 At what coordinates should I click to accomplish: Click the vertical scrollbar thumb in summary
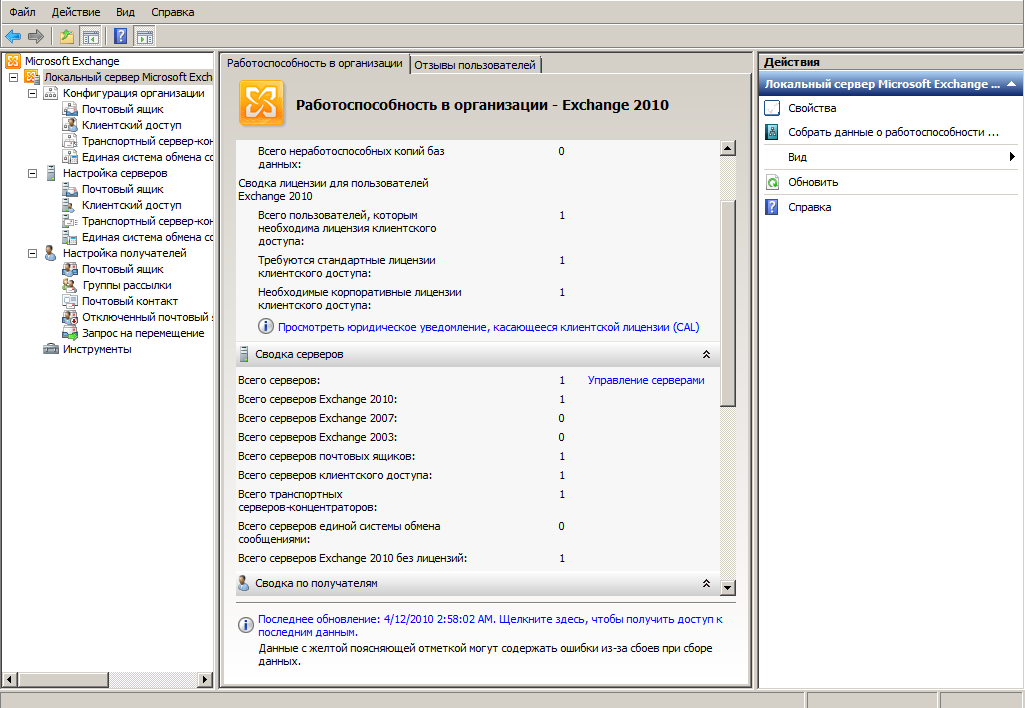tap(728, 303)
